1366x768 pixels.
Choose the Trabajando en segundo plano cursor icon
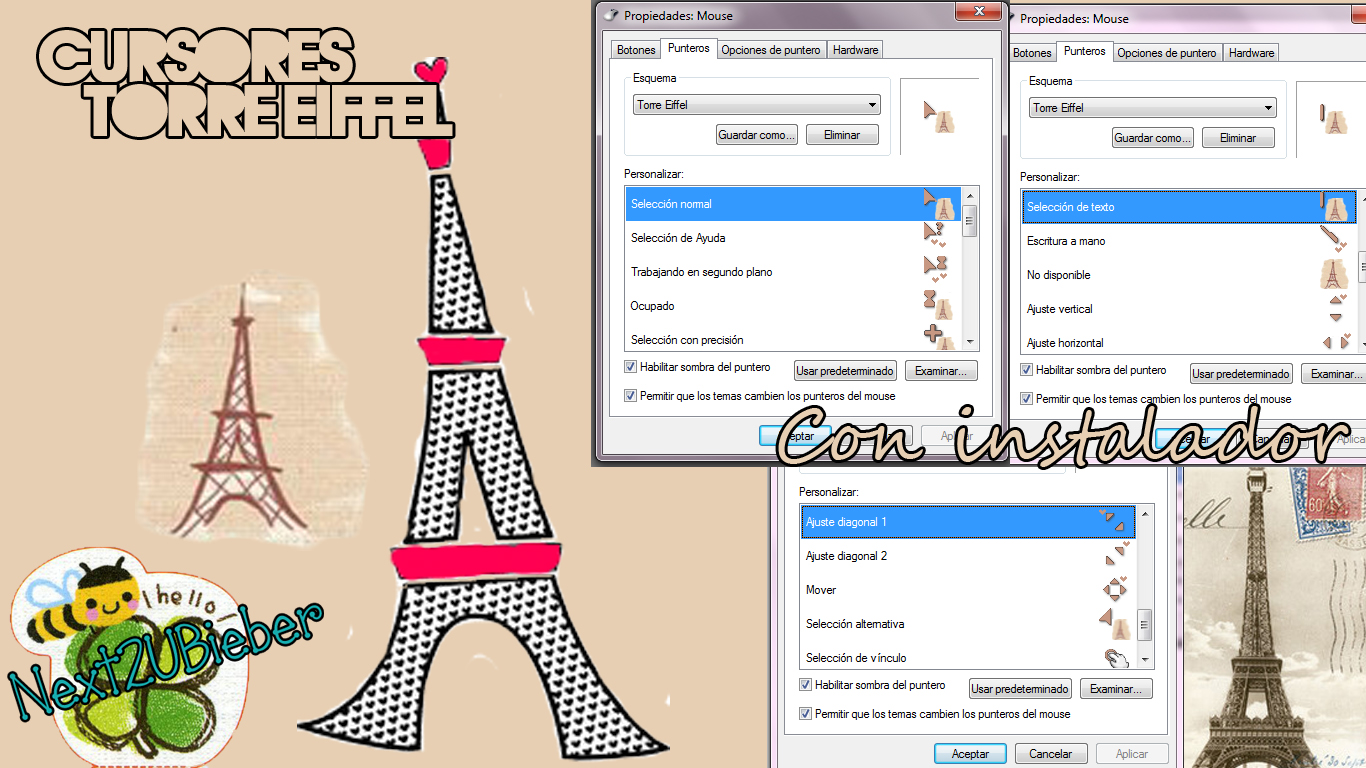point(935,269)
